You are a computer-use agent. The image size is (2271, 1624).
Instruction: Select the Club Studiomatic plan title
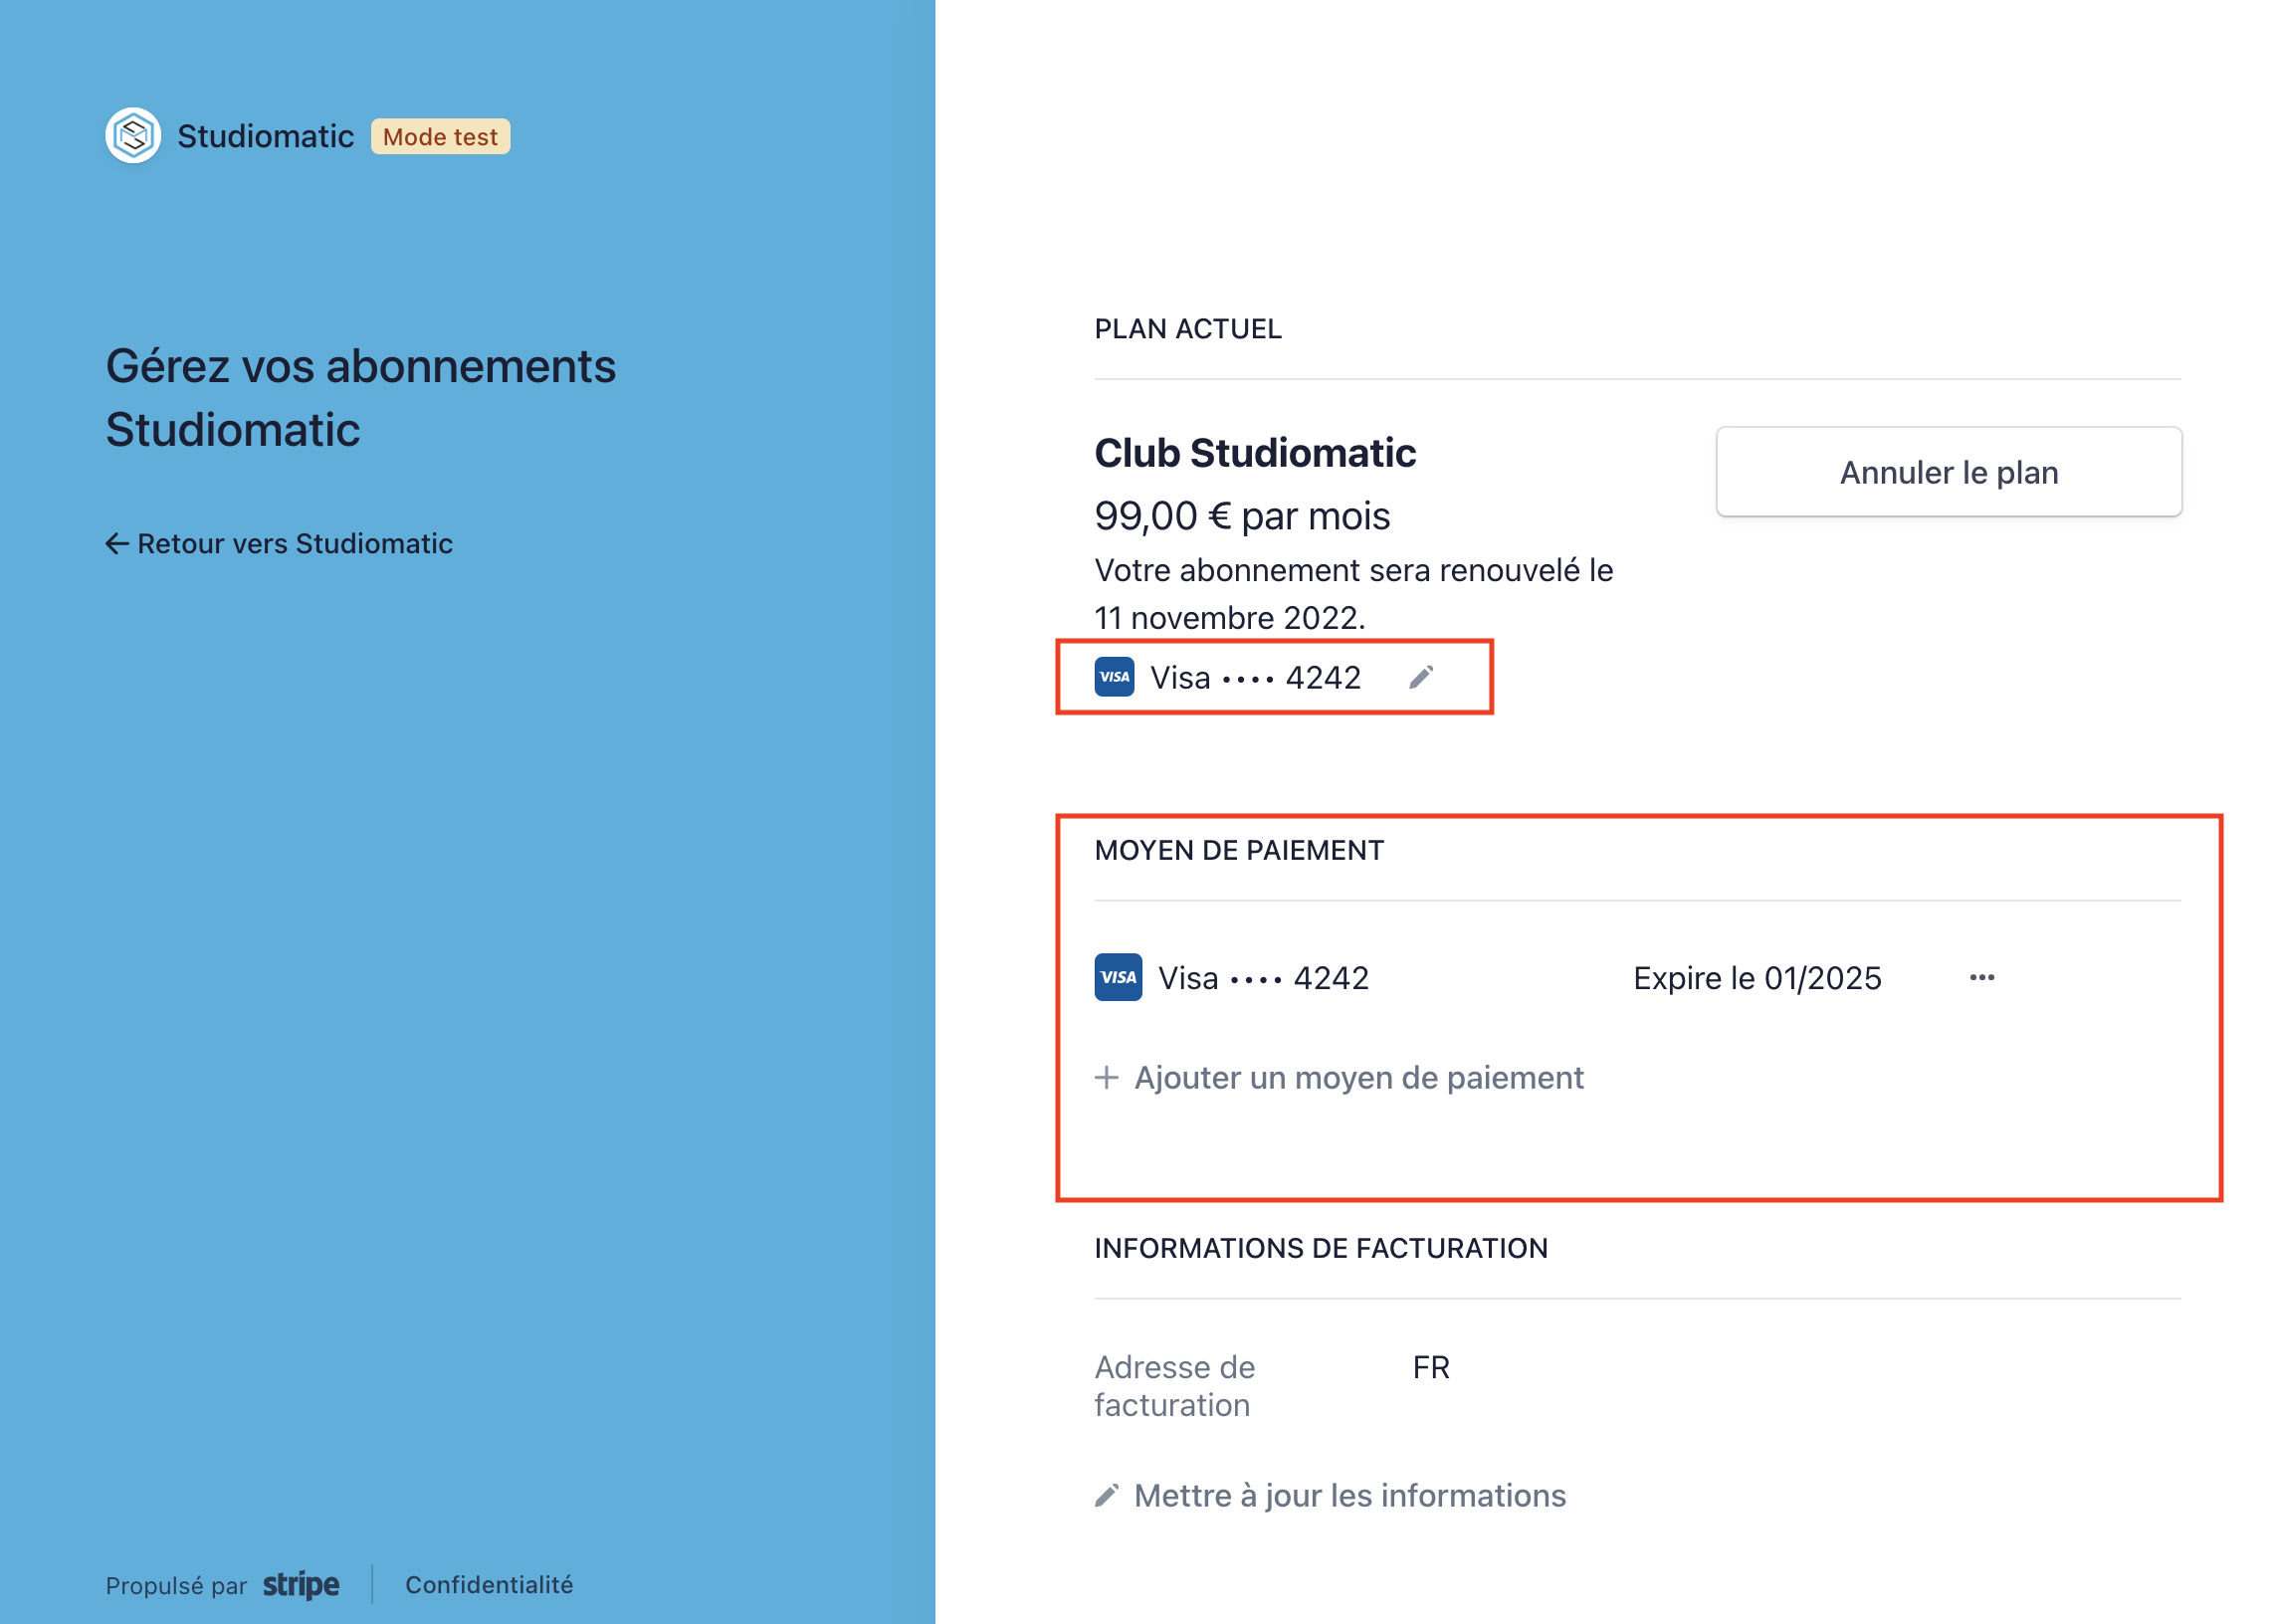(x=1254, y=452)
